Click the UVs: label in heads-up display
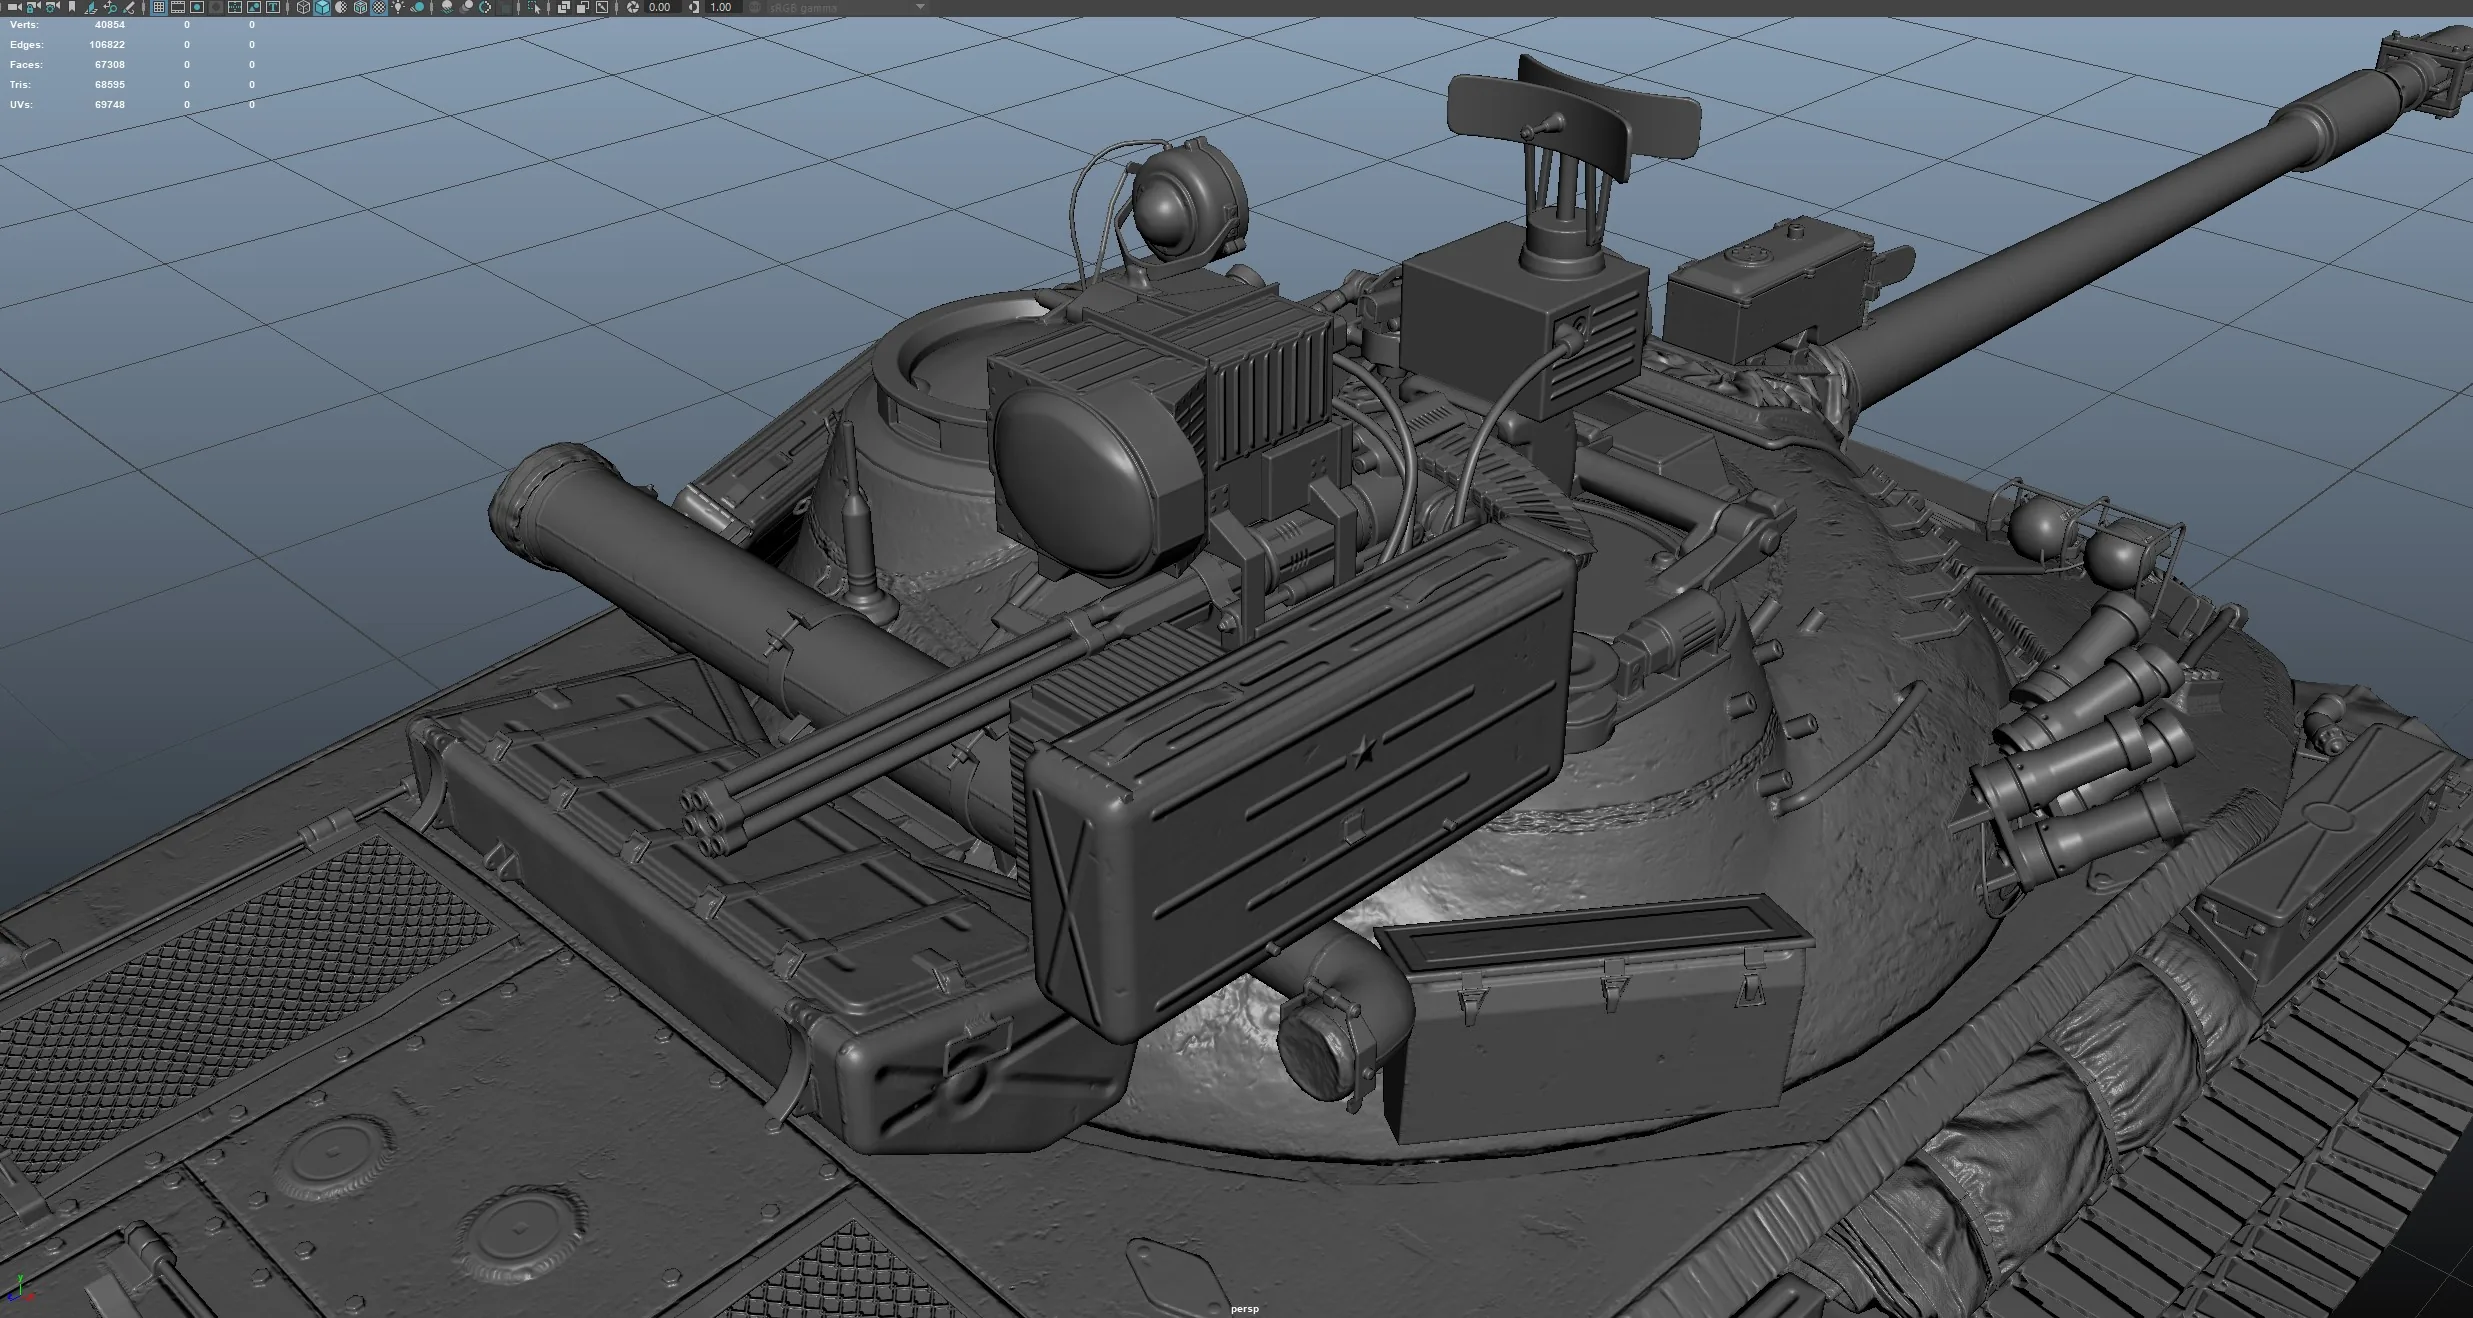This screenshot has height=1318, width=2473. [21, 105]
